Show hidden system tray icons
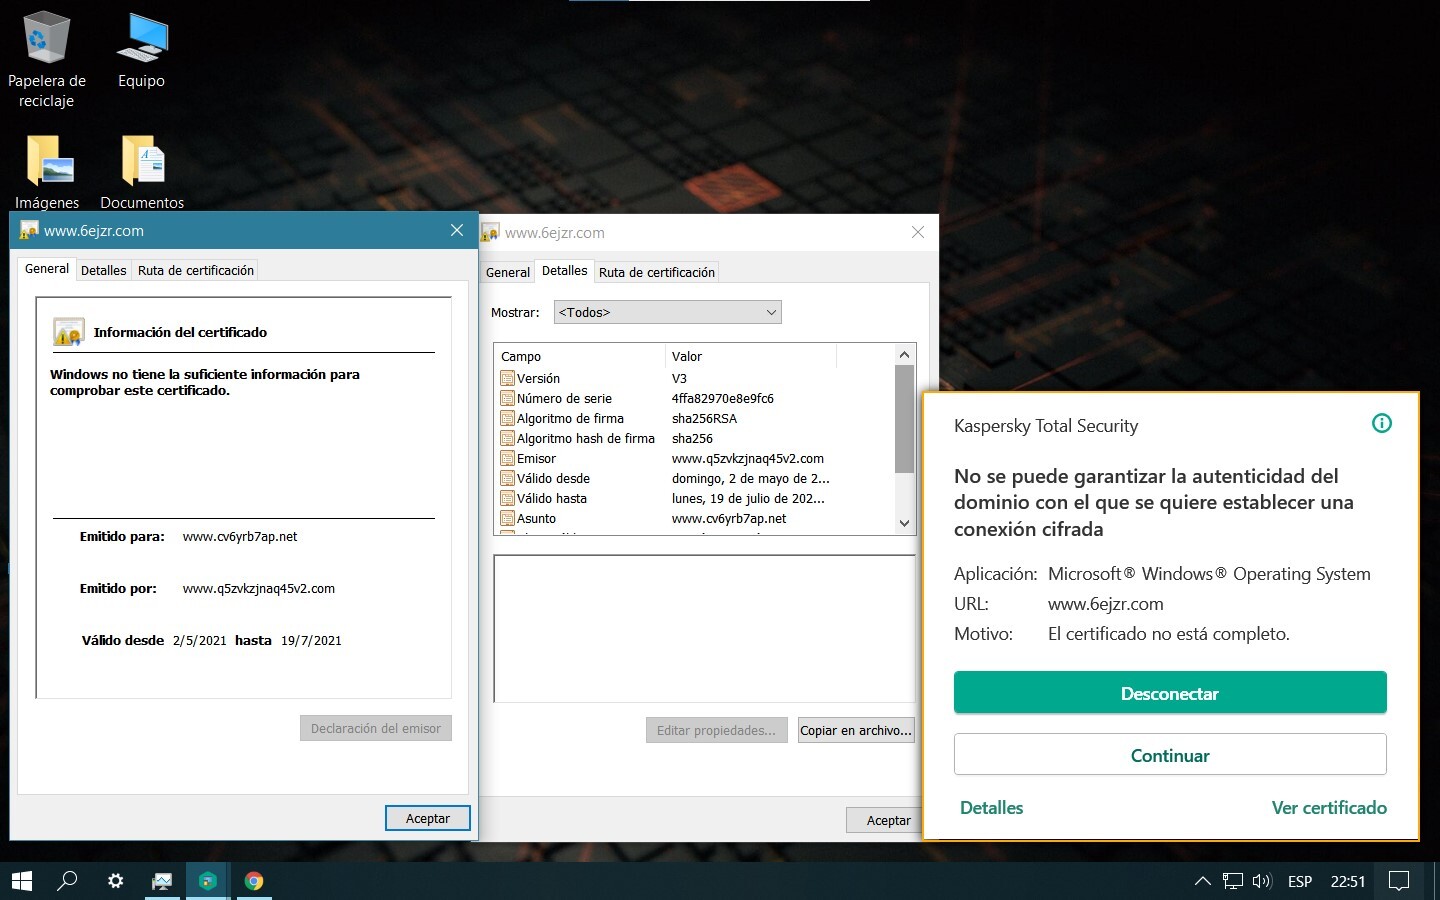This screenshot has height=900, width=1440. (x=1203, y=881)
